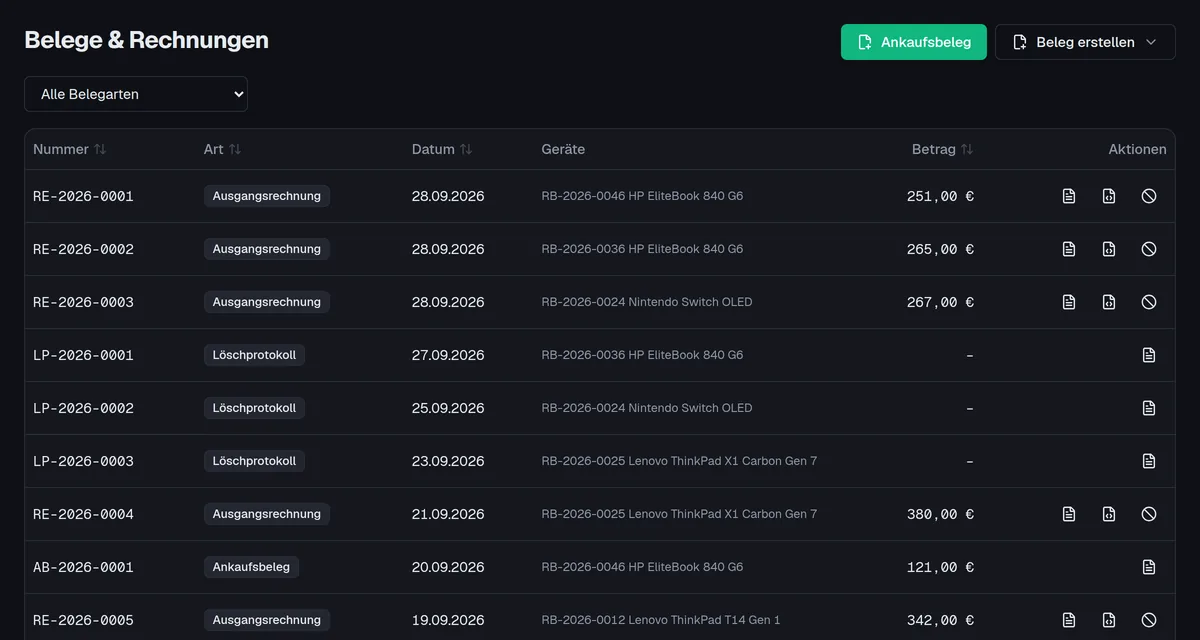Open document icon for RE-2026-0002
Viewport: 1200px width, 640px height.
(x=1069, y=249)
